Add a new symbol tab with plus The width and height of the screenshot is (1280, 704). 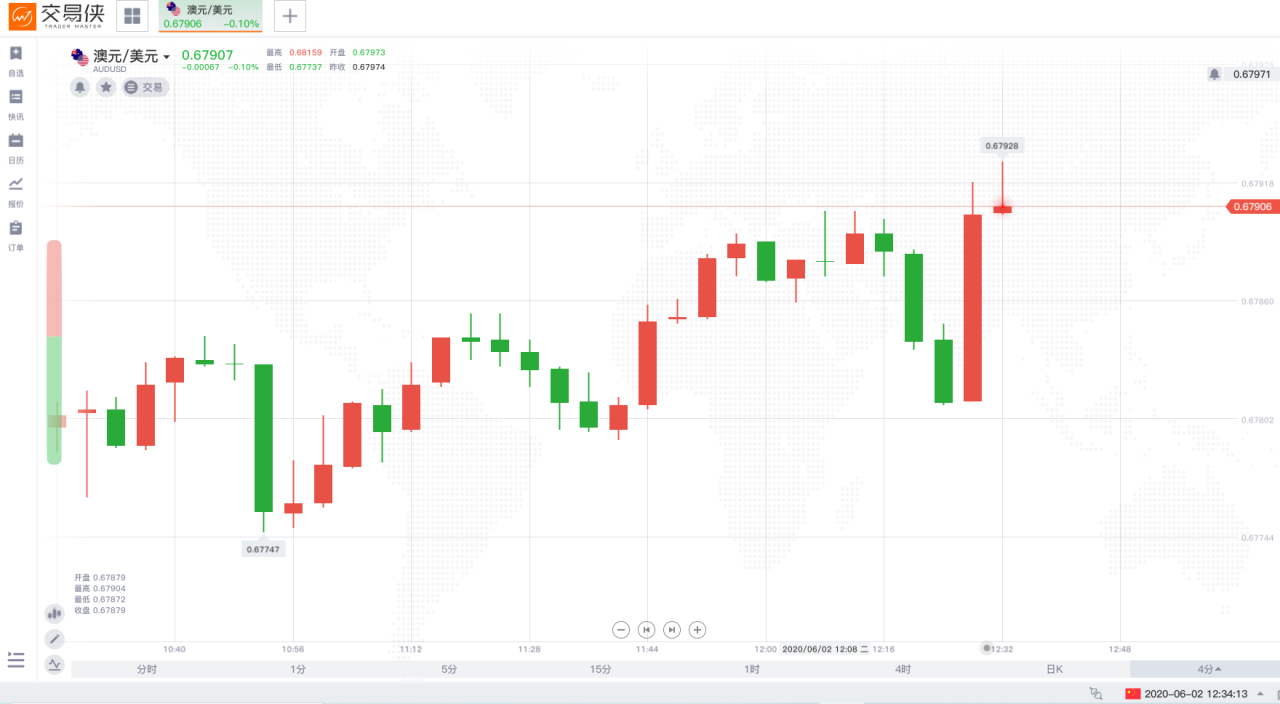[290, 16]
